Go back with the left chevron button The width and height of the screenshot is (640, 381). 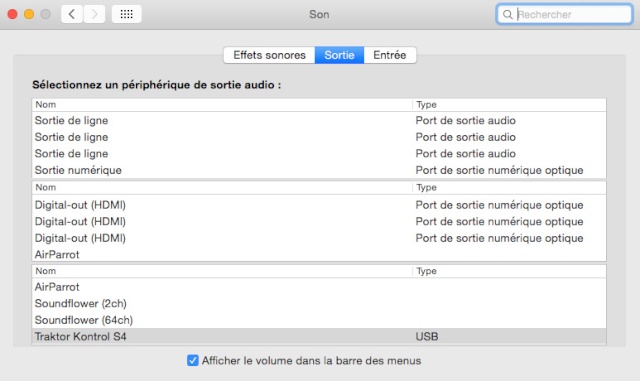pos(72,14)
